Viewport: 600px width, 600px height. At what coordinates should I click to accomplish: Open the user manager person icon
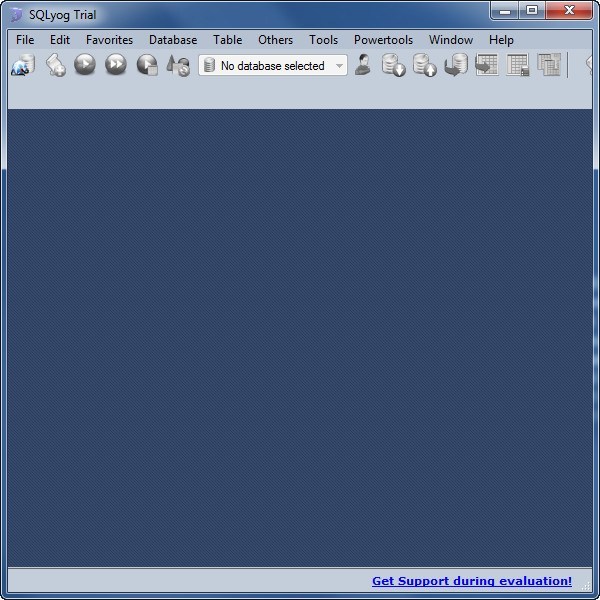362,64
